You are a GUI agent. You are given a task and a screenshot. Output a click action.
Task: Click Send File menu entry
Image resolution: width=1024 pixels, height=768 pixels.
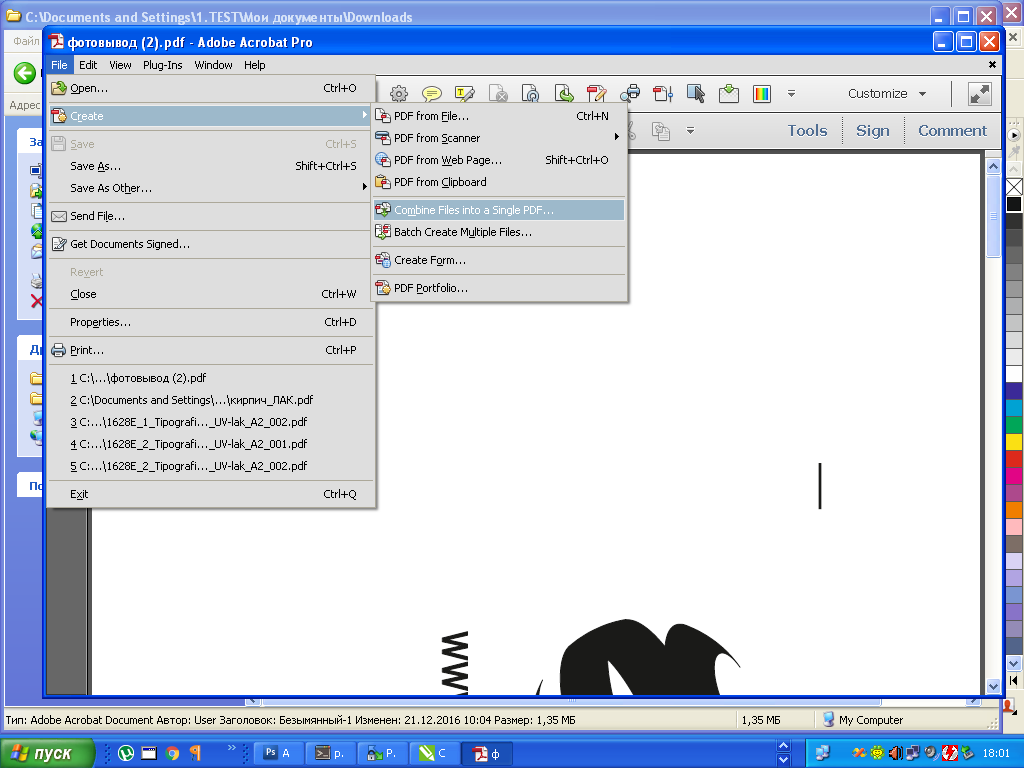pos(209,216)
